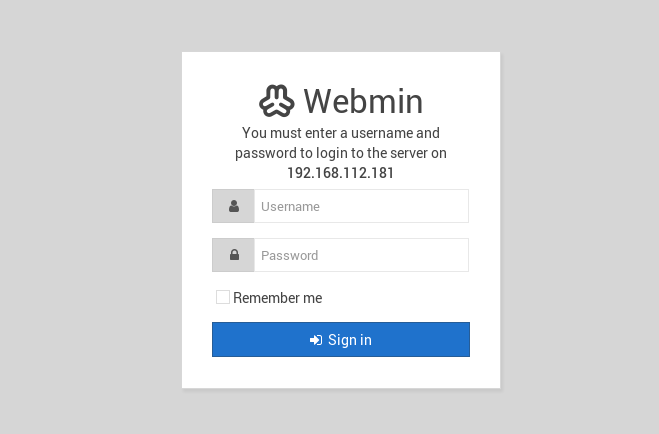Click the "password to login to the server on" line
The width and height of the screenshot is (659, 434).
tap(341, 153)
